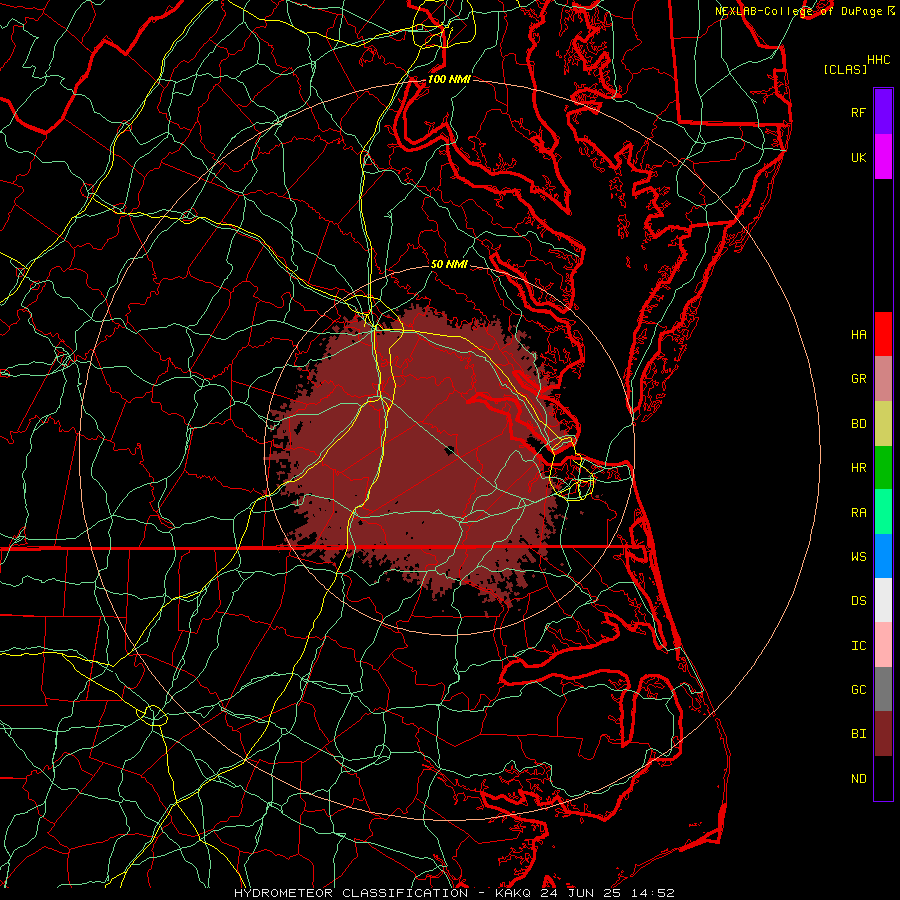The width and height of the screenshot is (900, 900).
Task: Click the "RF" legend label
Action: [858, 112]
